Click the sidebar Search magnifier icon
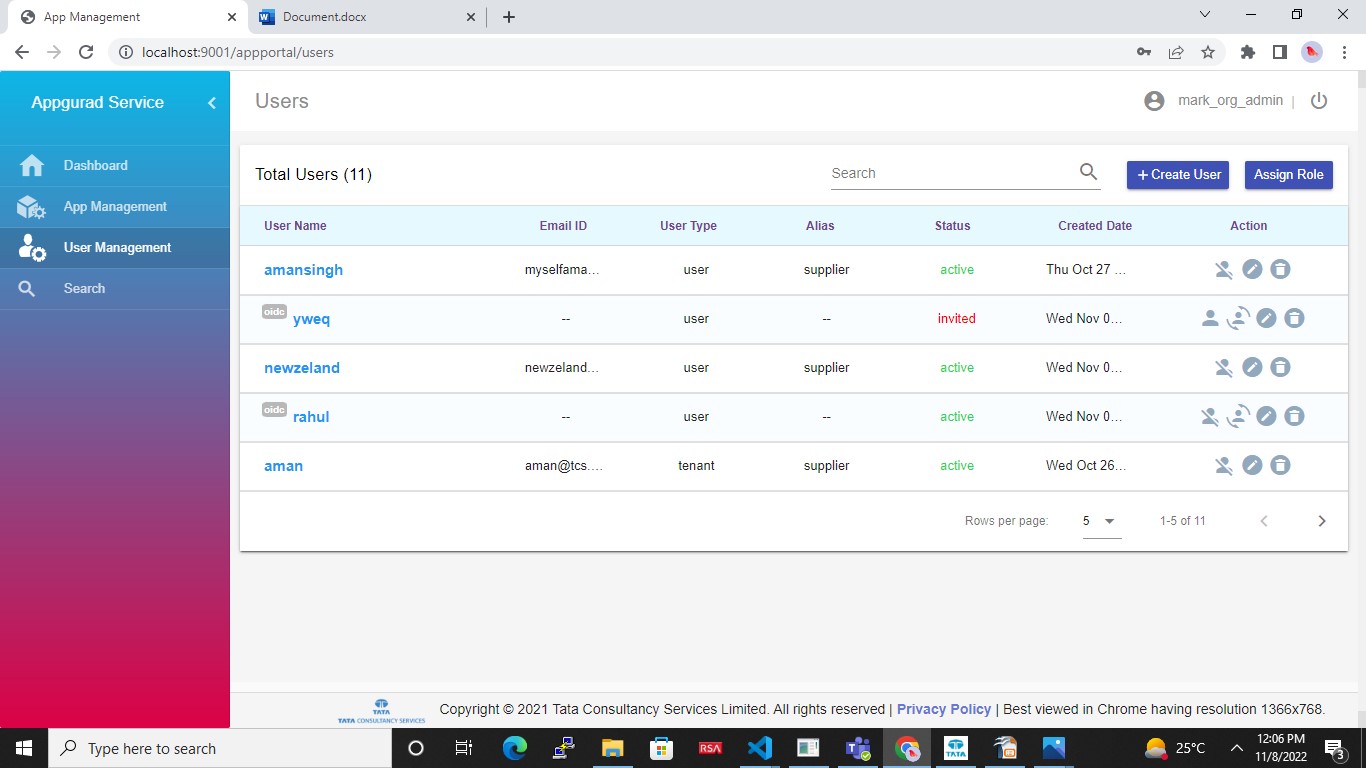The height and width of the screenshot is (768, 1366). tap(27, 289)
